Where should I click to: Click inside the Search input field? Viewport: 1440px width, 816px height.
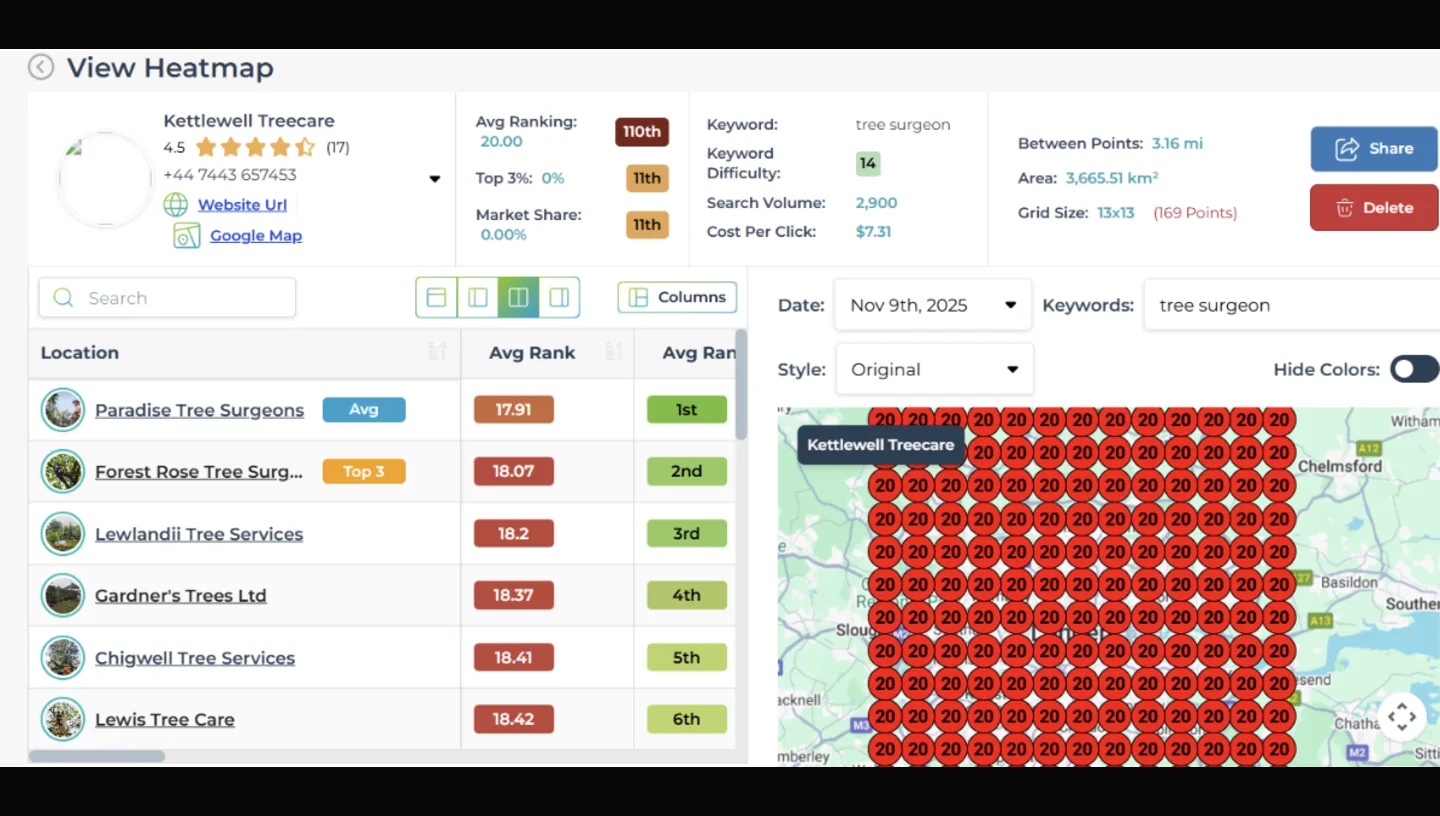click(167, 298)
